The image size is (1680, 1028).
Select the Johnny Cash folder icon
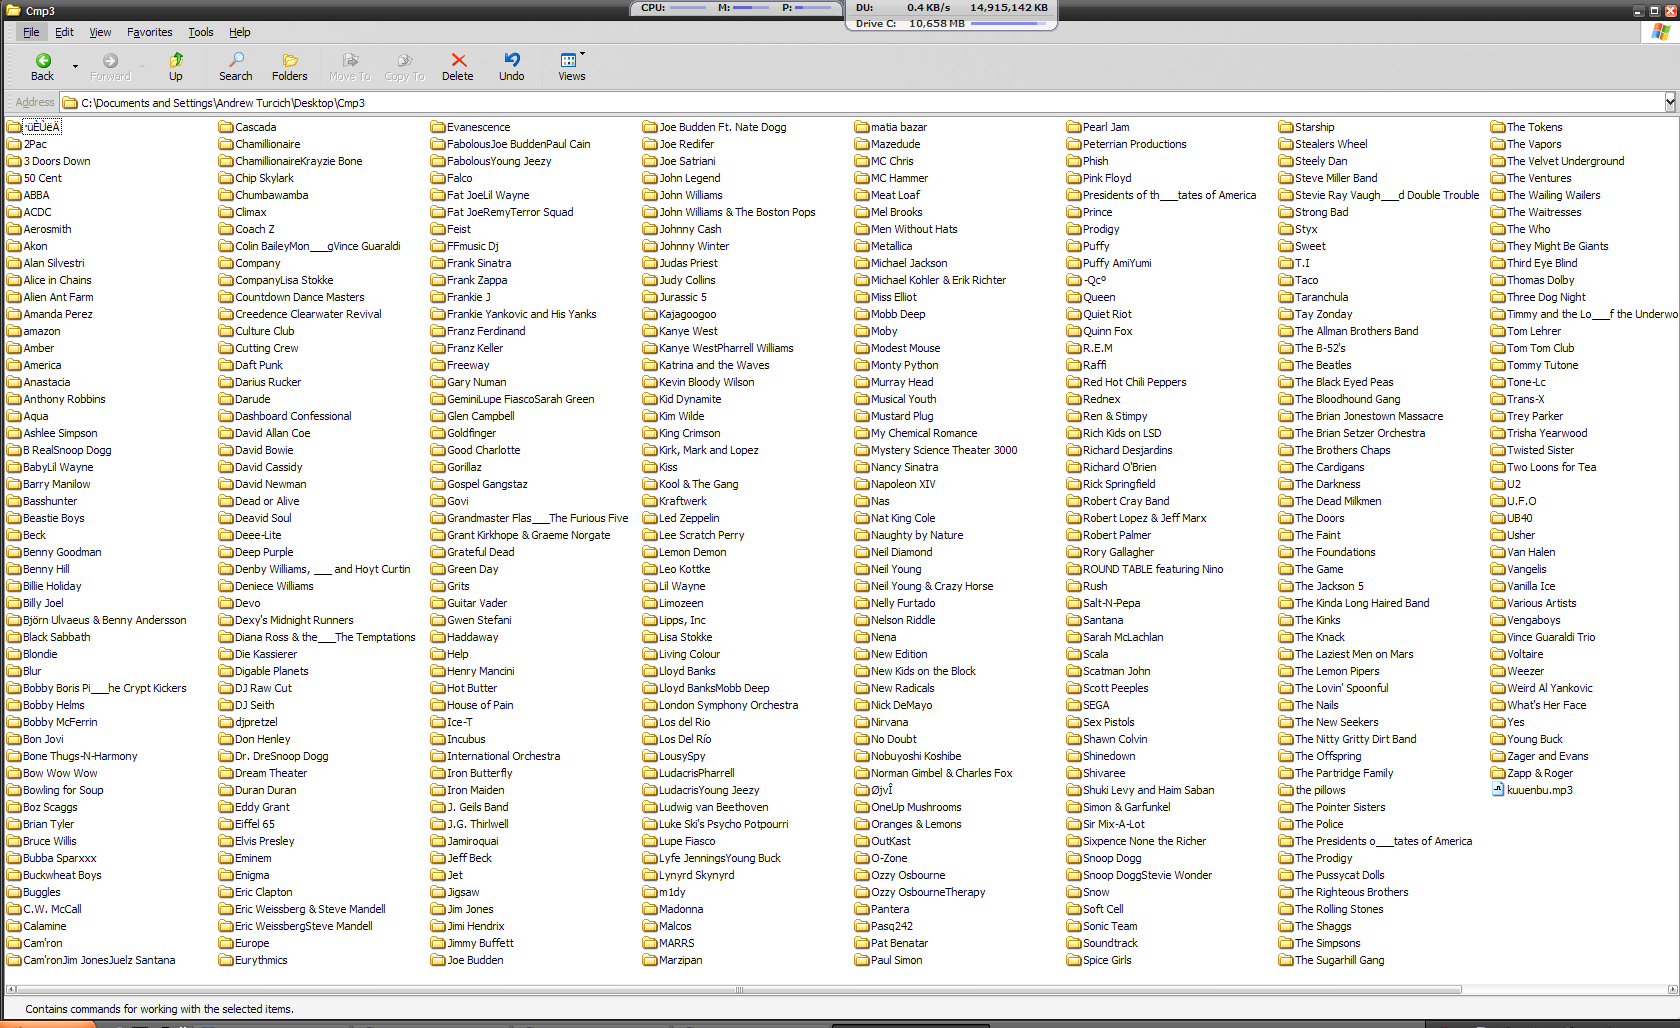point(650,229)
